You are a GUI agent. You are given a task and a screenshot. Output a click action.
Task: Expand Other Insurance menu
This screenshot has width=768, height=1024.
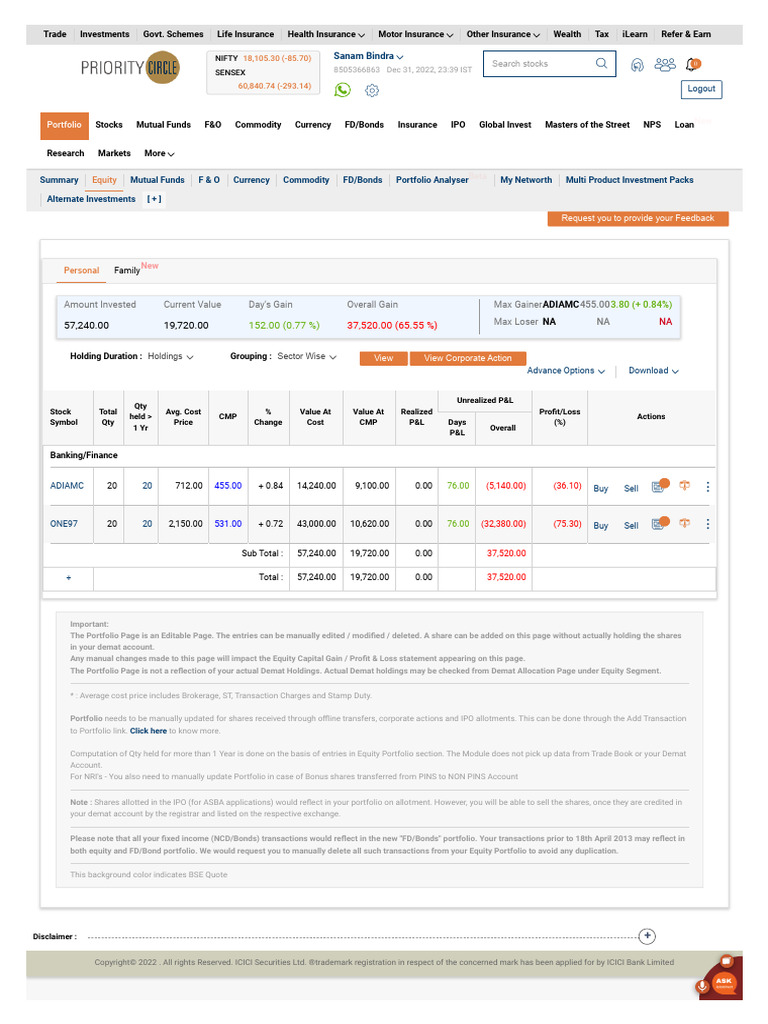[x=503, y=35]
